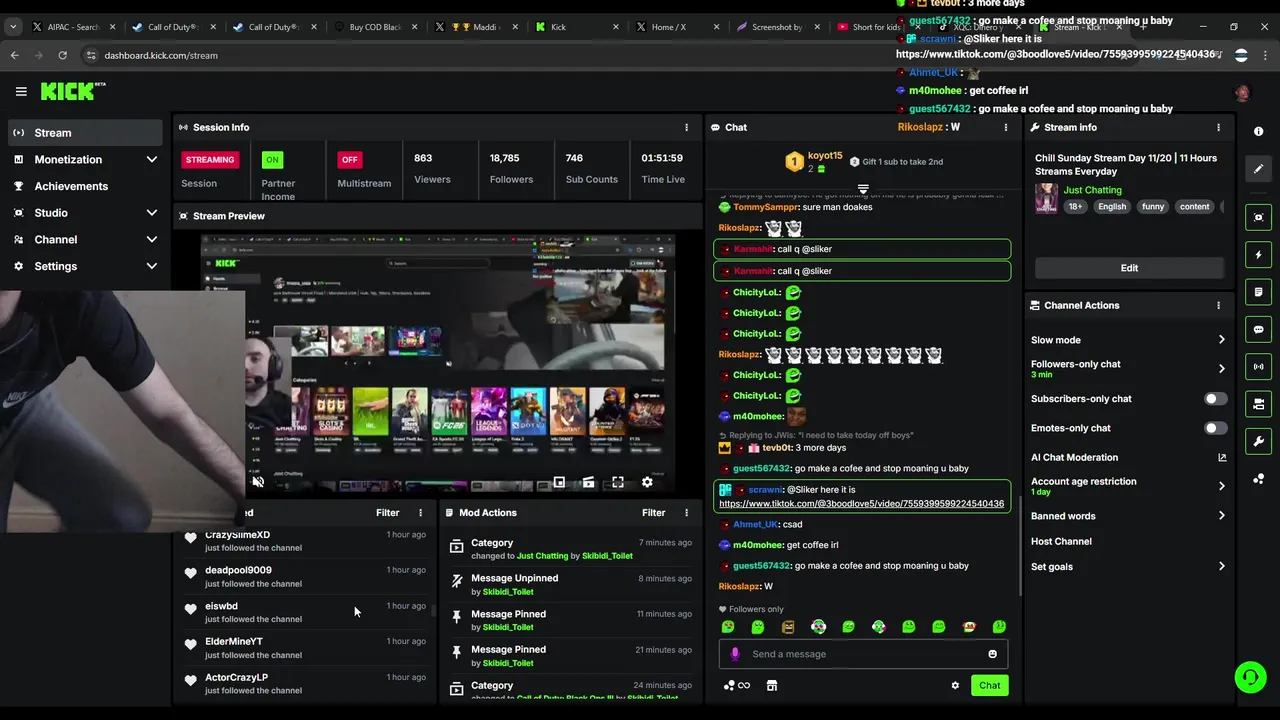Toggle the document list widget icon
Screen dimensions: 1280x720
pyautogui.click(x=1258, y=292)
